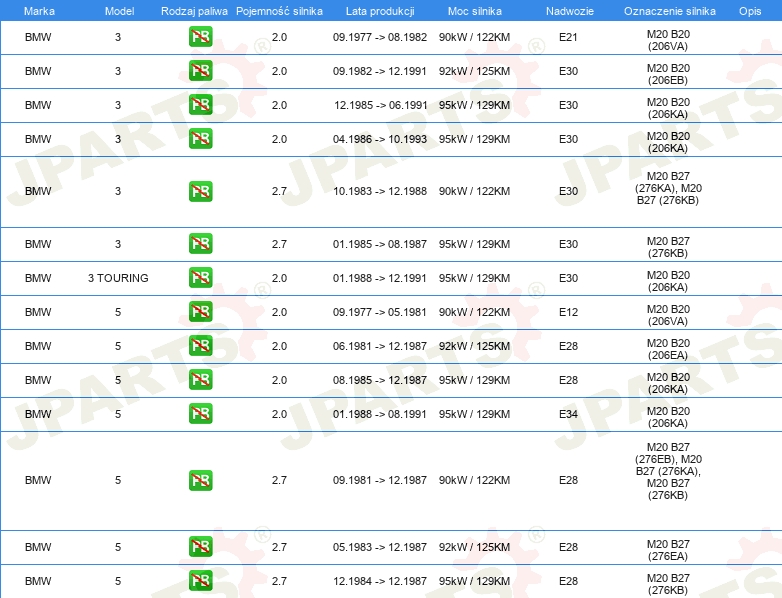This screenshot has height=598, width=782.
Task: Click the Moc silnika column header
Action: pyautogui.click(x=475, y=11)
